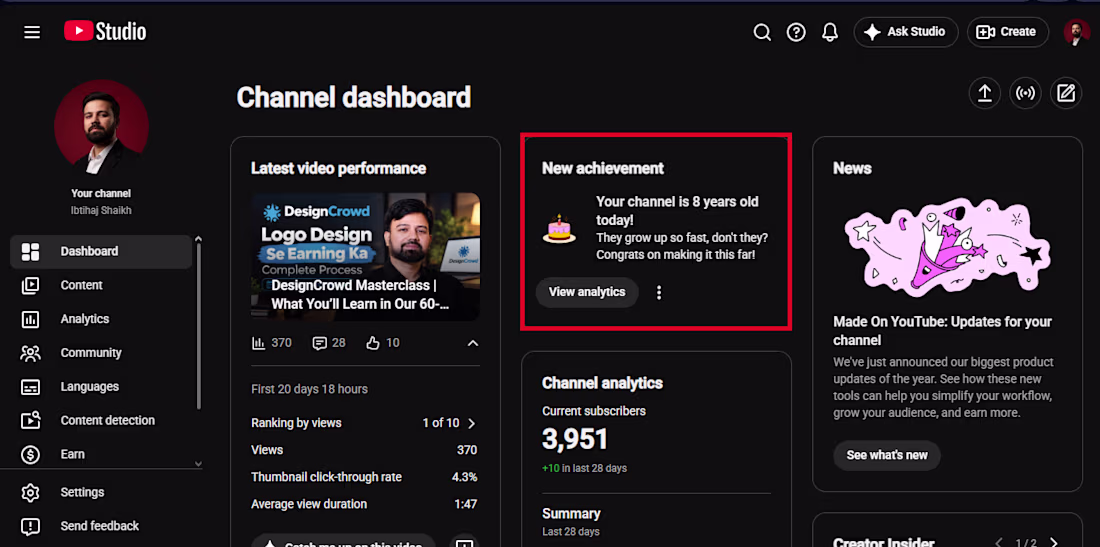Open the large channel profile picture
Viewport: 1100px width, 547px height.
pos(101,127)
